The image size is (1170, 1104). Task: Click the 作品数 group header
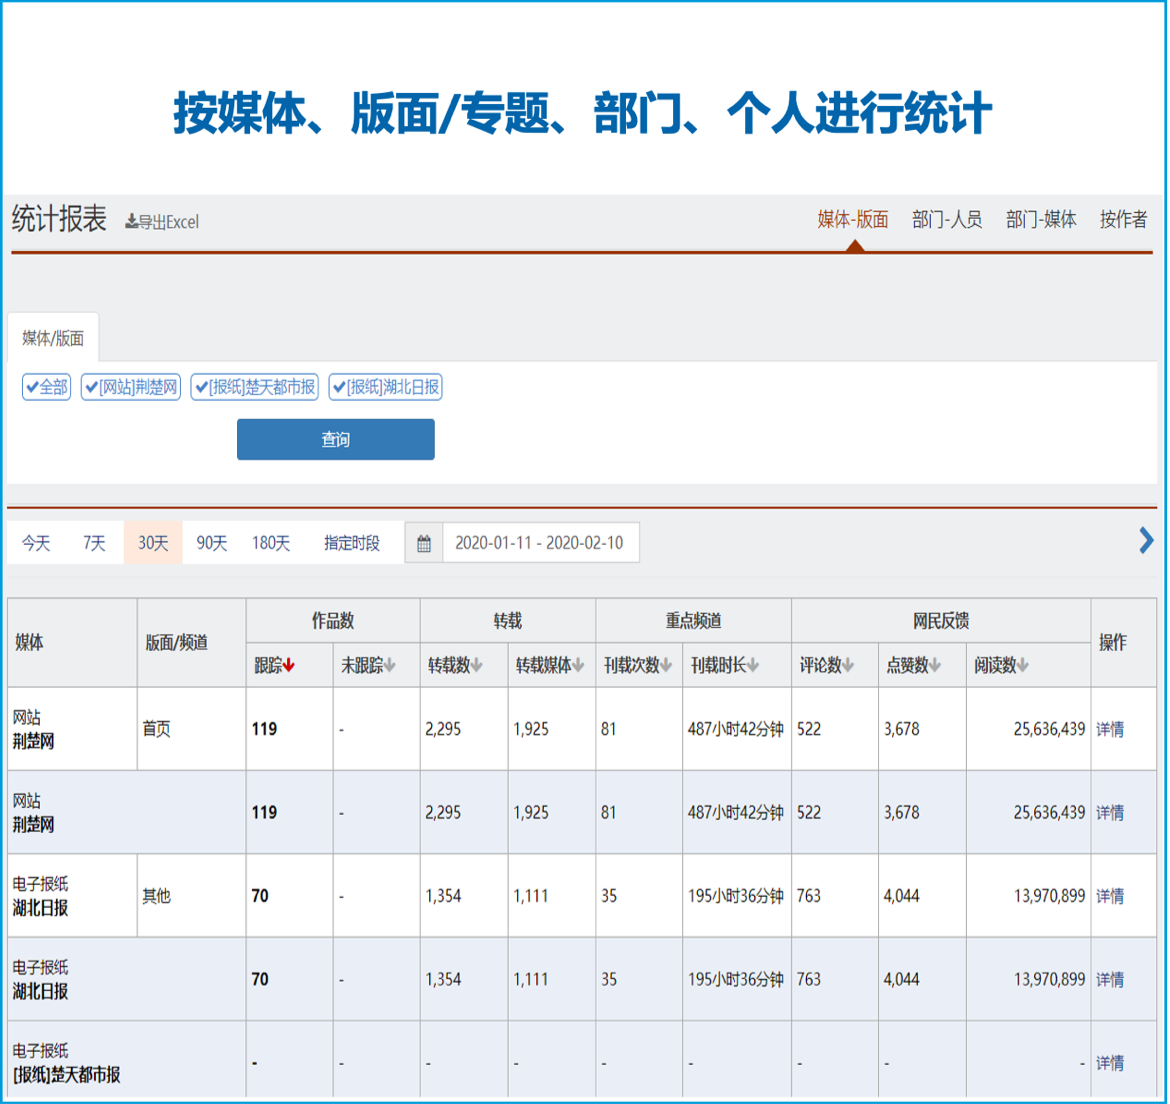(333, 621)
